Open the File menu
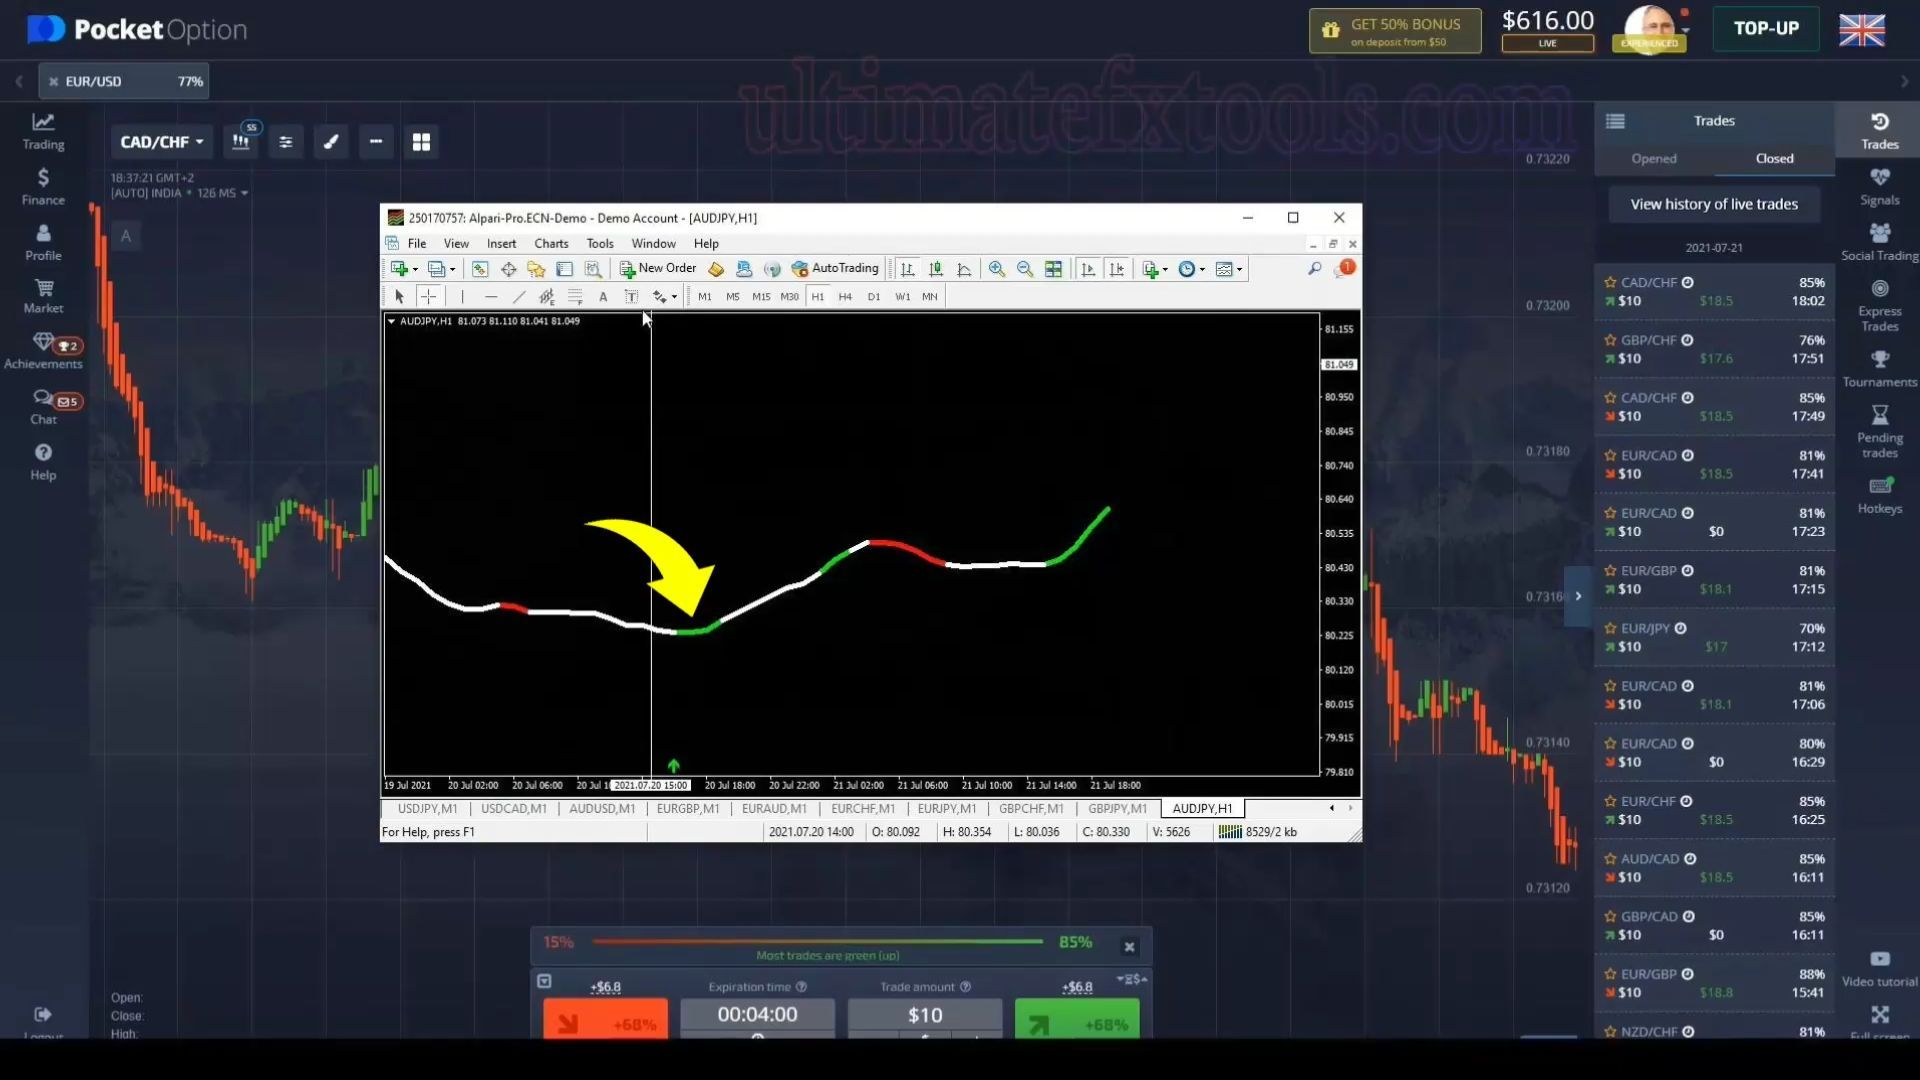This screenshot has width=1920, height=1080. [417, 244]
